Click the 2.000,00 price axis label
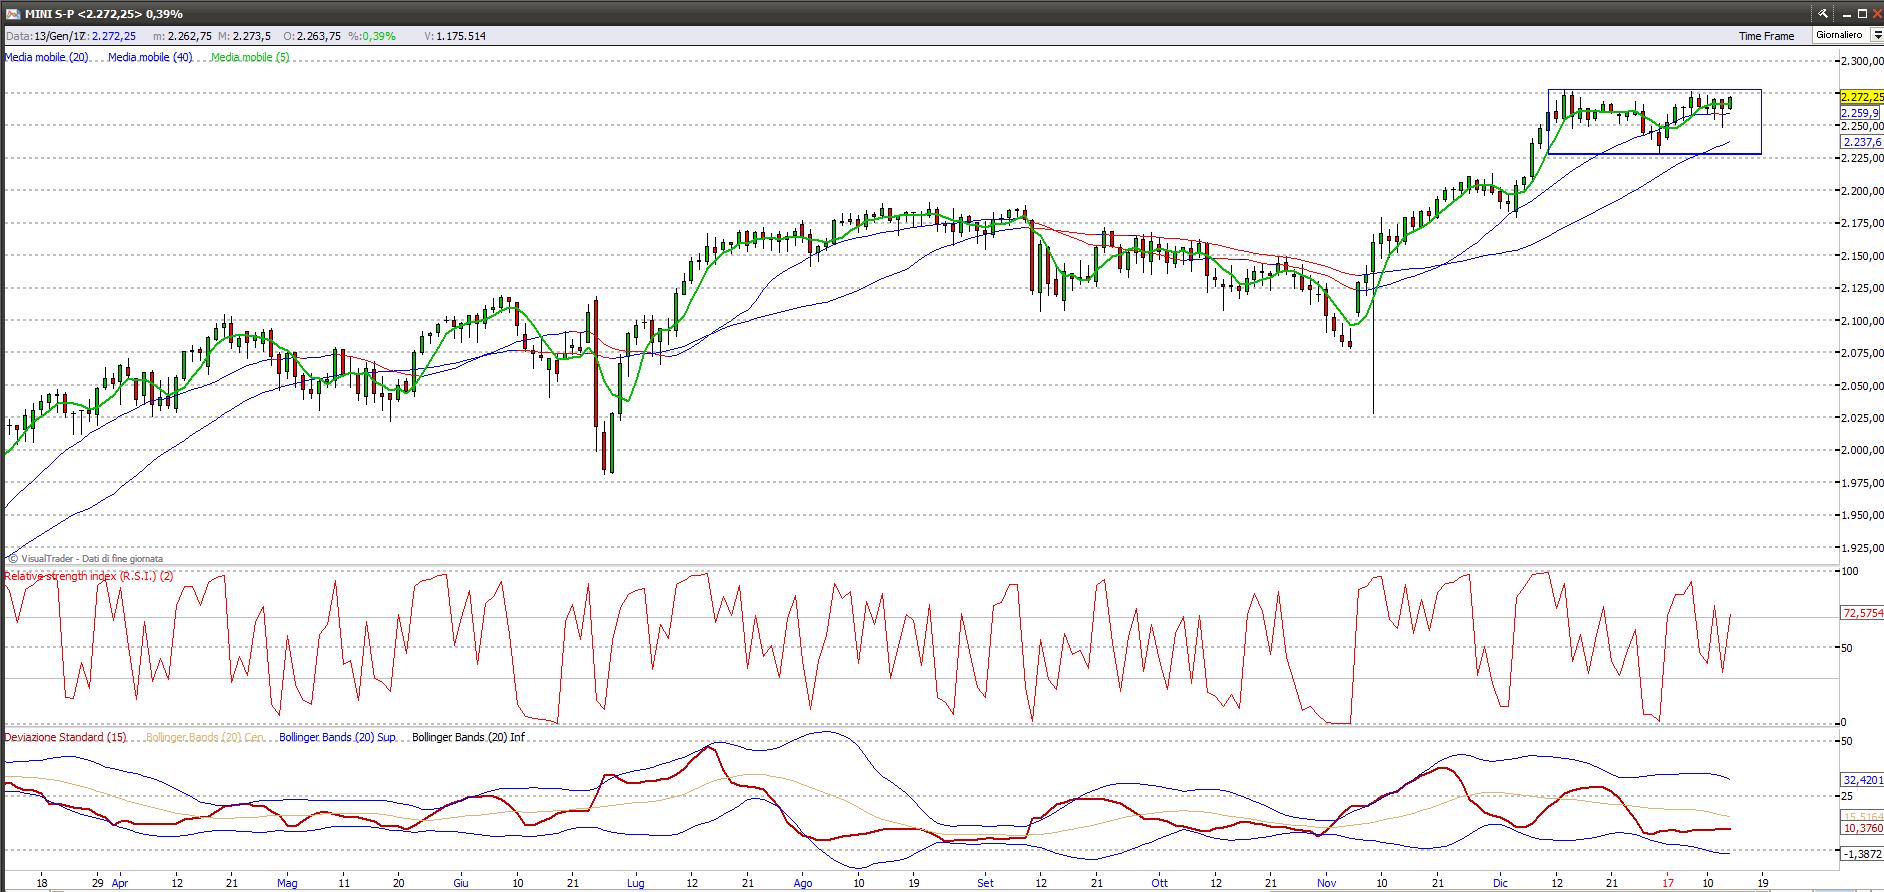The width and height of the screenshot is (1884, 892). tap(1862, 451)
